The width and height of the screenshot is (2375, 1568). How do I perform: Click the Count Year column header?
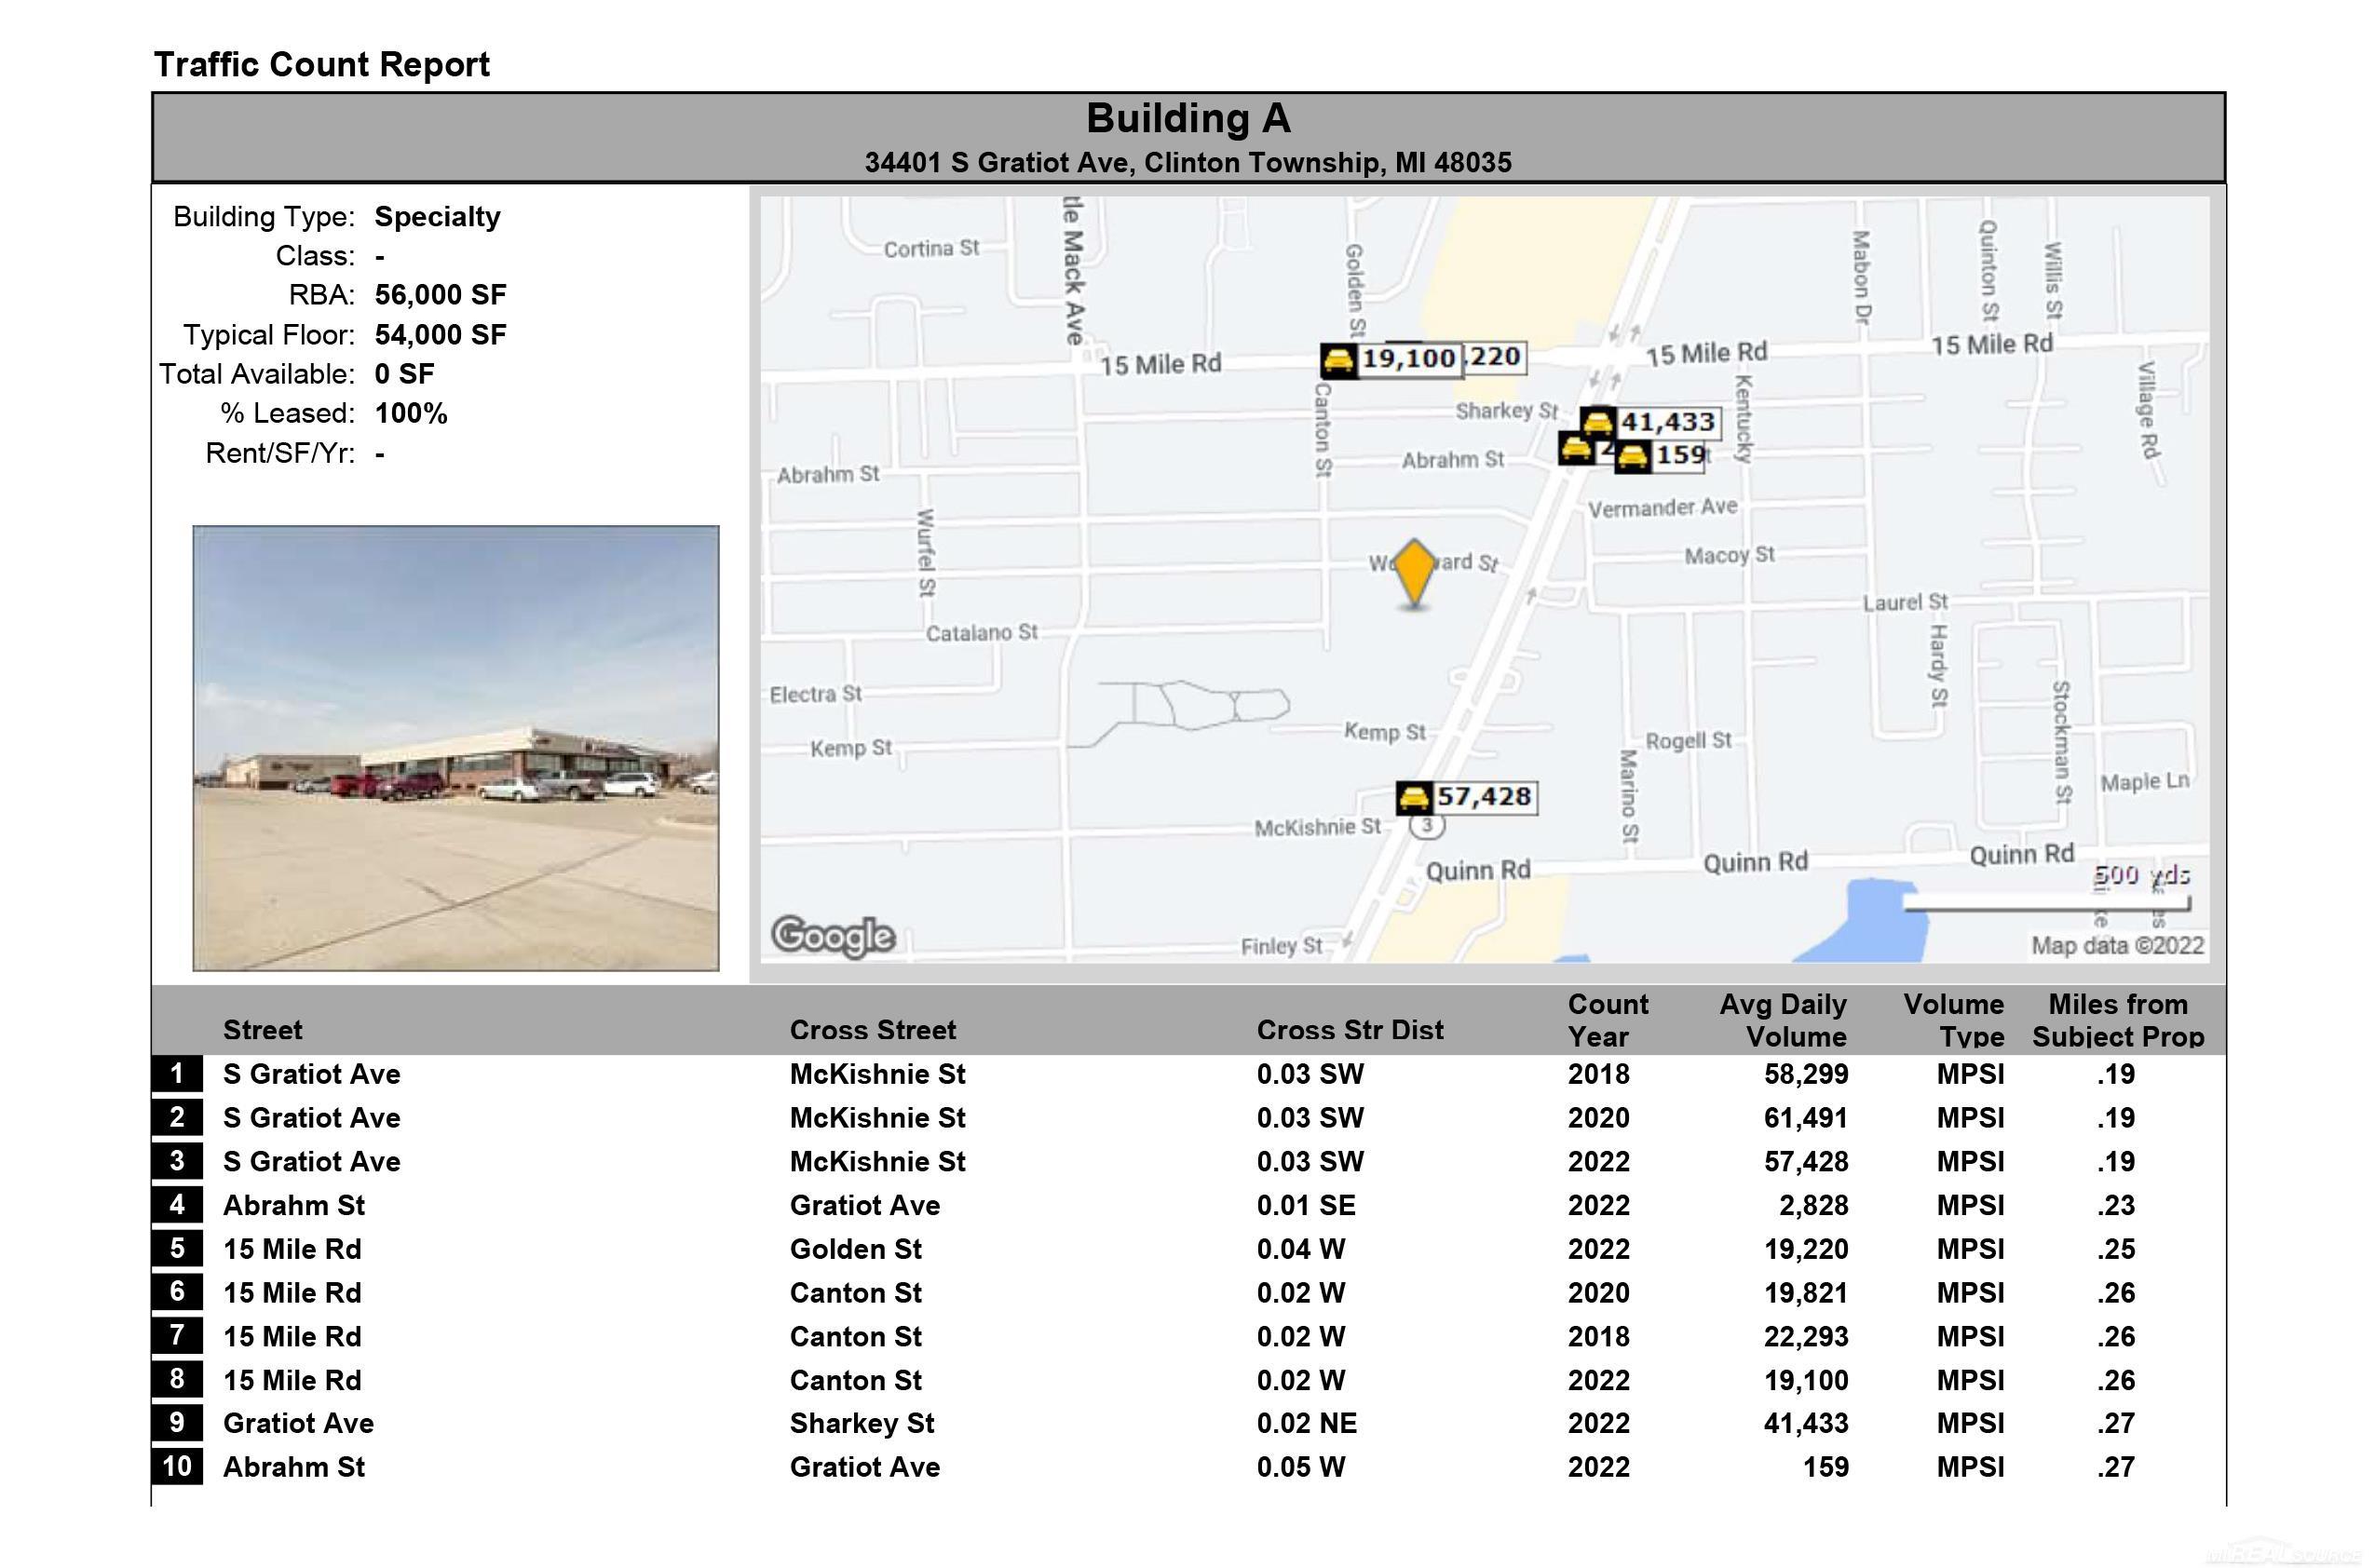click(x=1607, y=1020)
